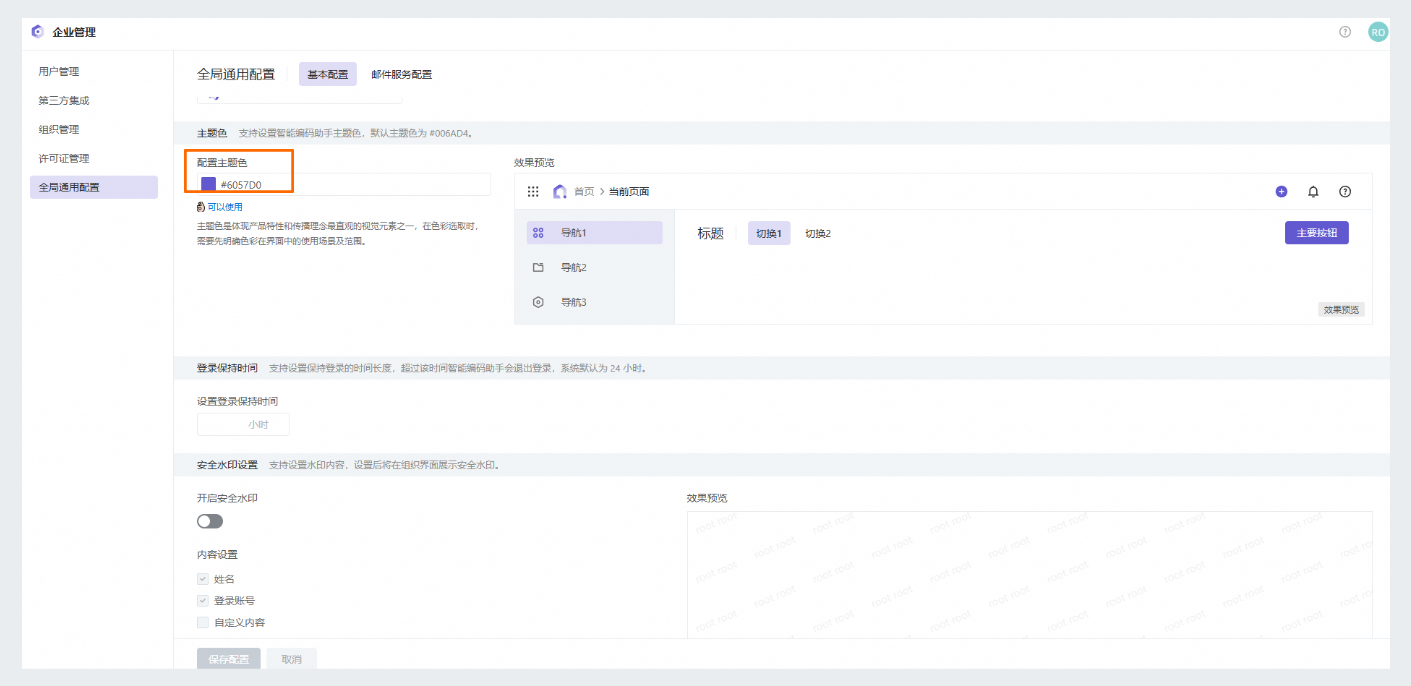The width and height of the screenshot is (1411, 686).
Task: Open the RD user avatar menu
Action: pyautogui.click(x=1378, y=32)
